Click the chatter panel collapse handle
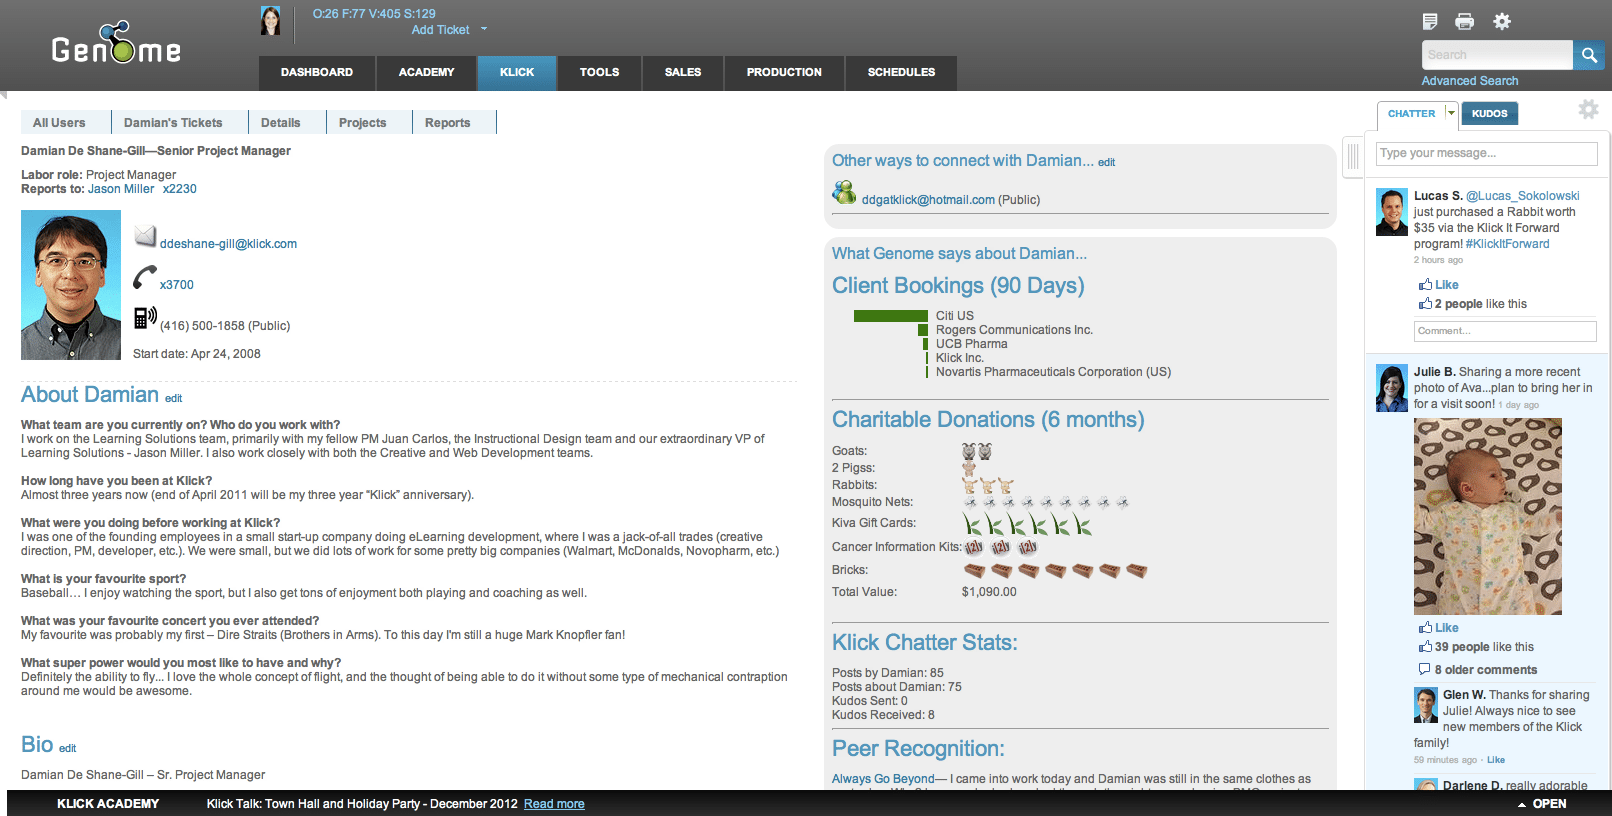The width and height of the screenshot is (1612, 816). coord(1353,156)
